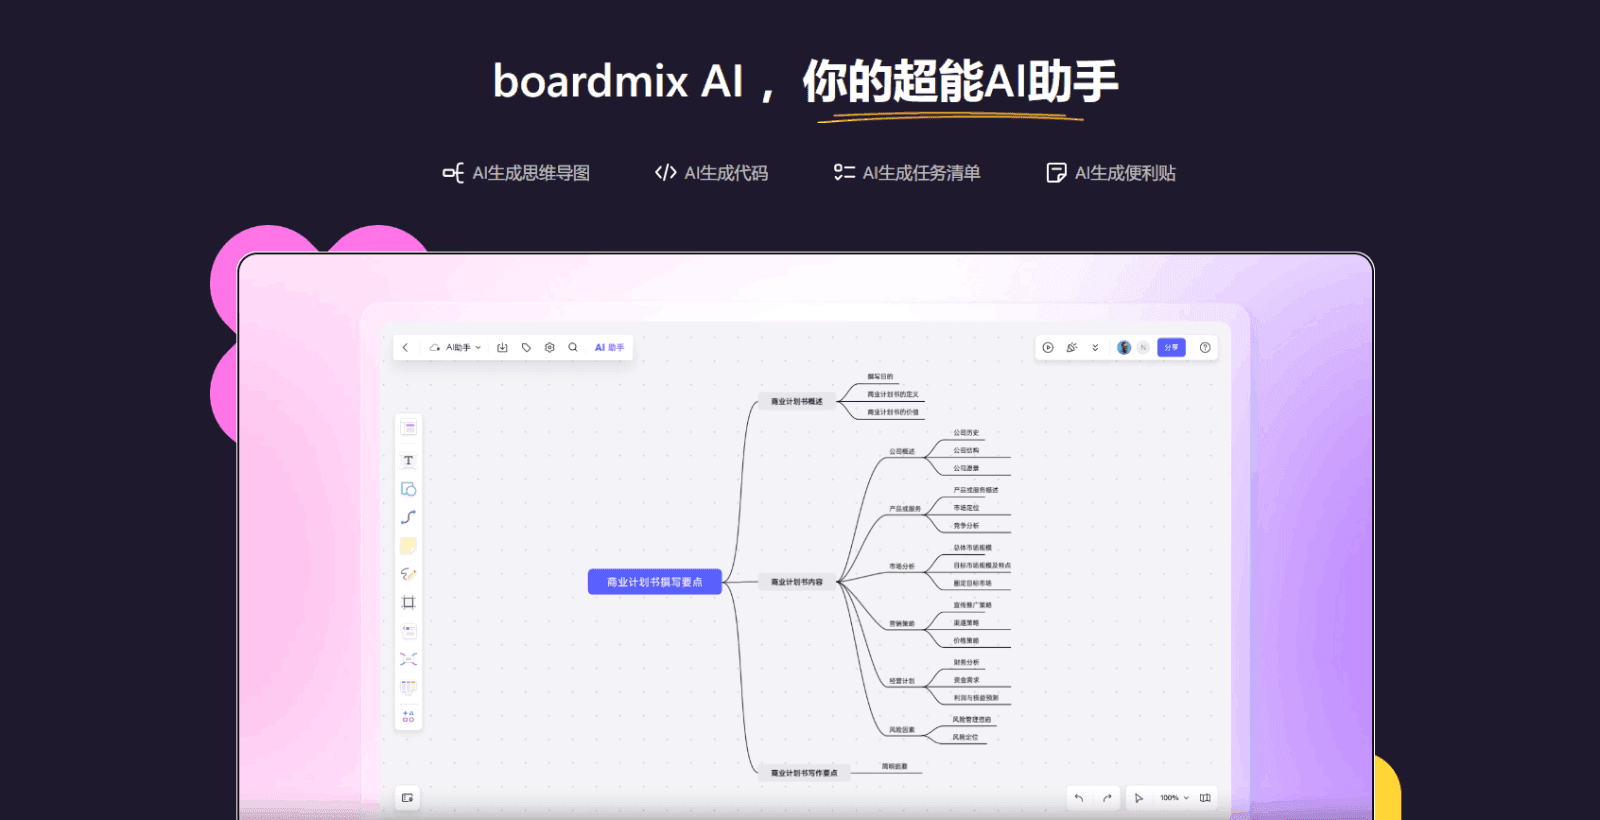Click the N collaborator avatar
The width and height of the screenshot is (1600, 820).
[1143, 348]
